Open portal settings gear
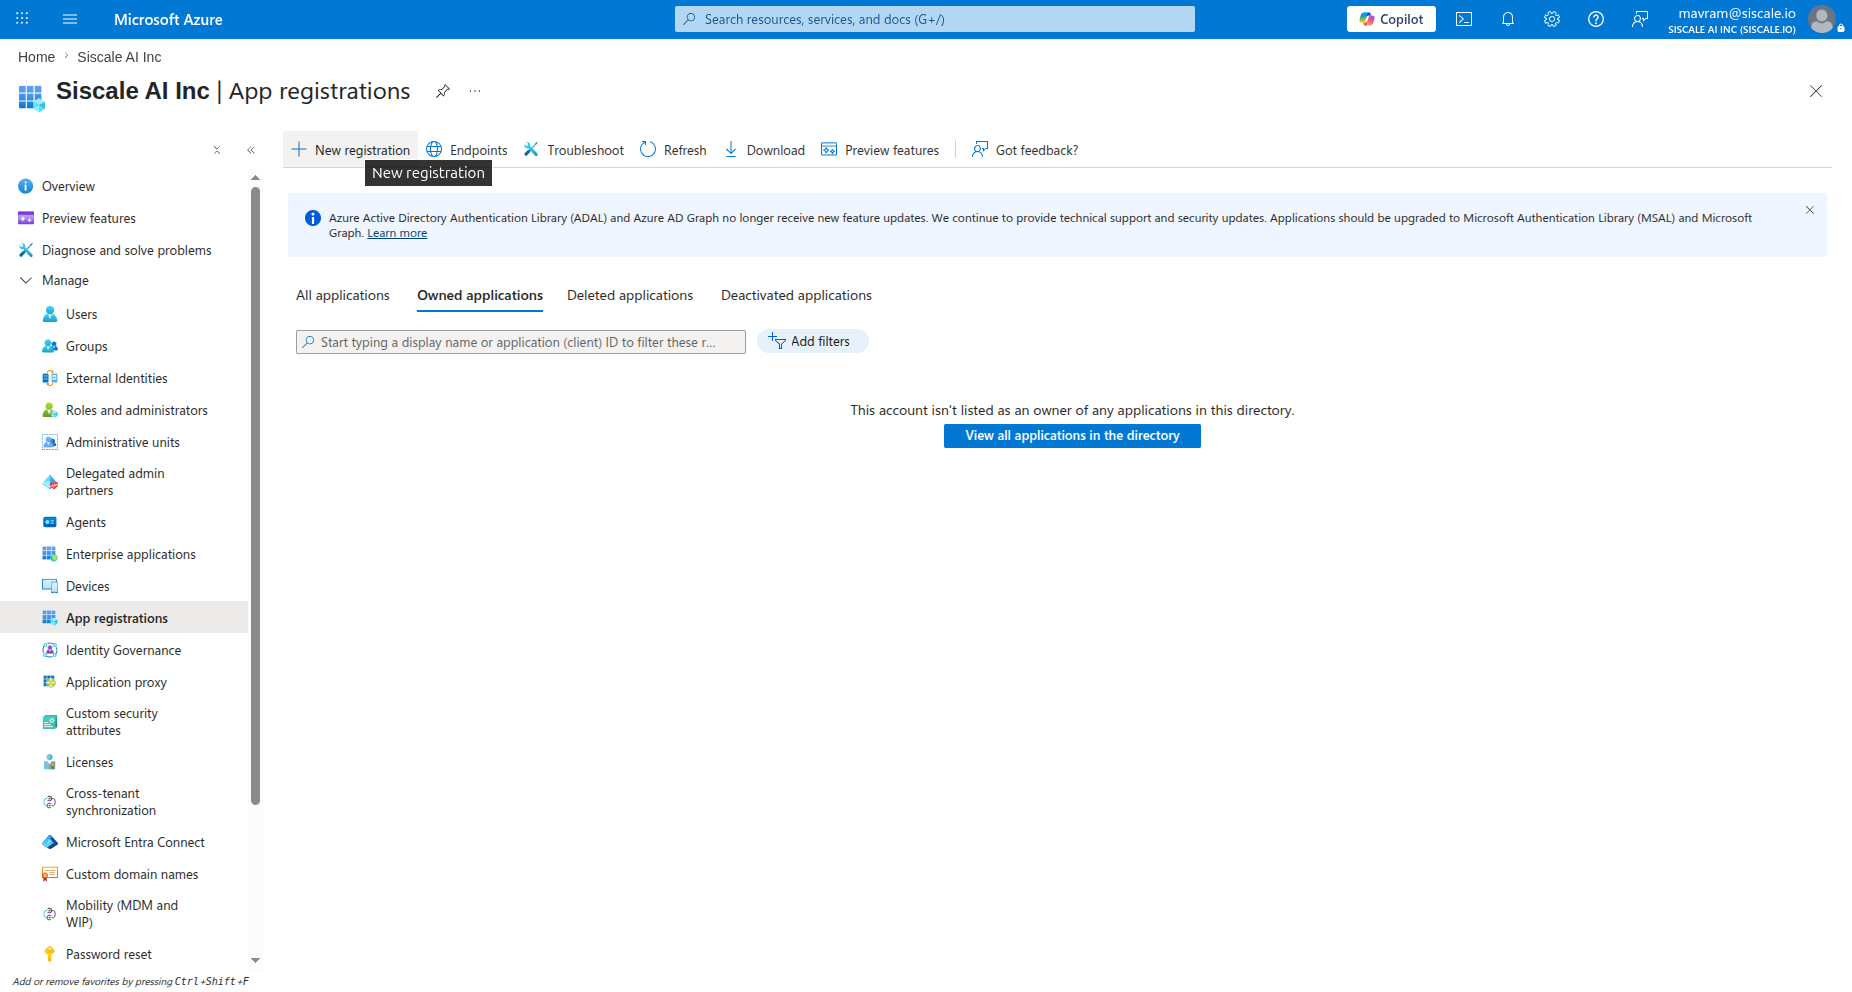 [x=1552, y=19]
